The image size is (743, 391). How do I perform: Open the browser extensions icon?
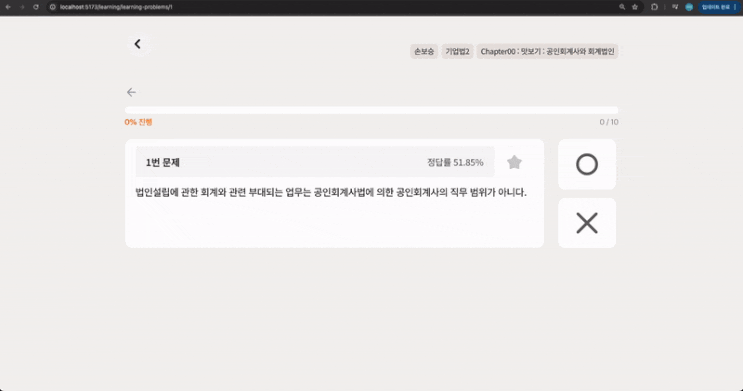point(654,7)
